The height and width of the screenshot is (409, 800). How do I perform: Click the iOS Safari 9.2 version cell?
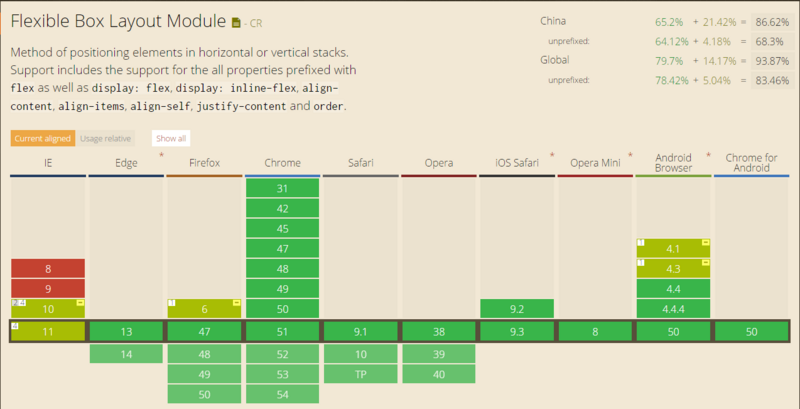(x=517, y=309)
